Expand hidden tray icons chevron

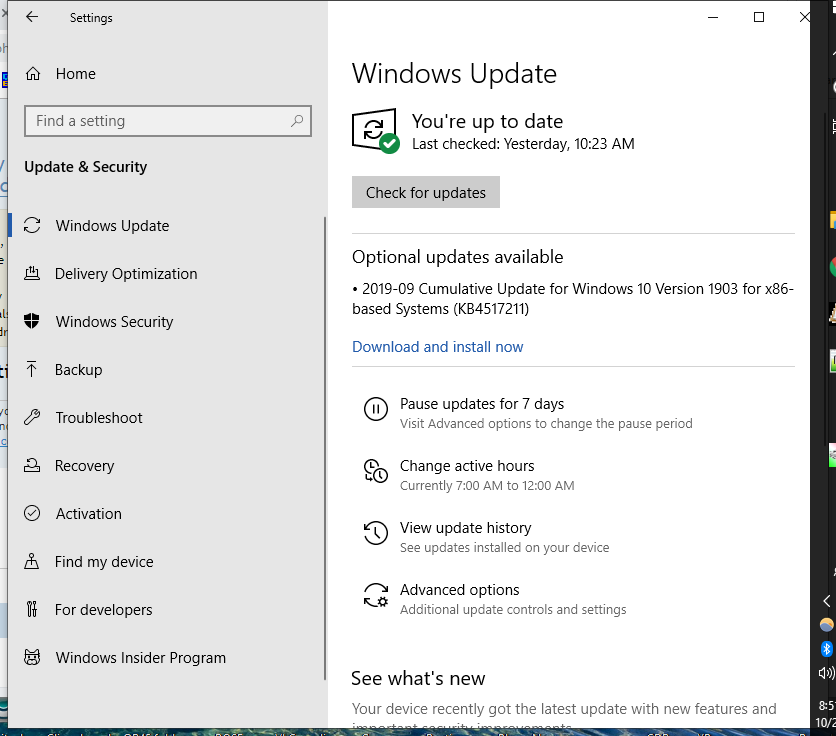(x=826, y=601)
